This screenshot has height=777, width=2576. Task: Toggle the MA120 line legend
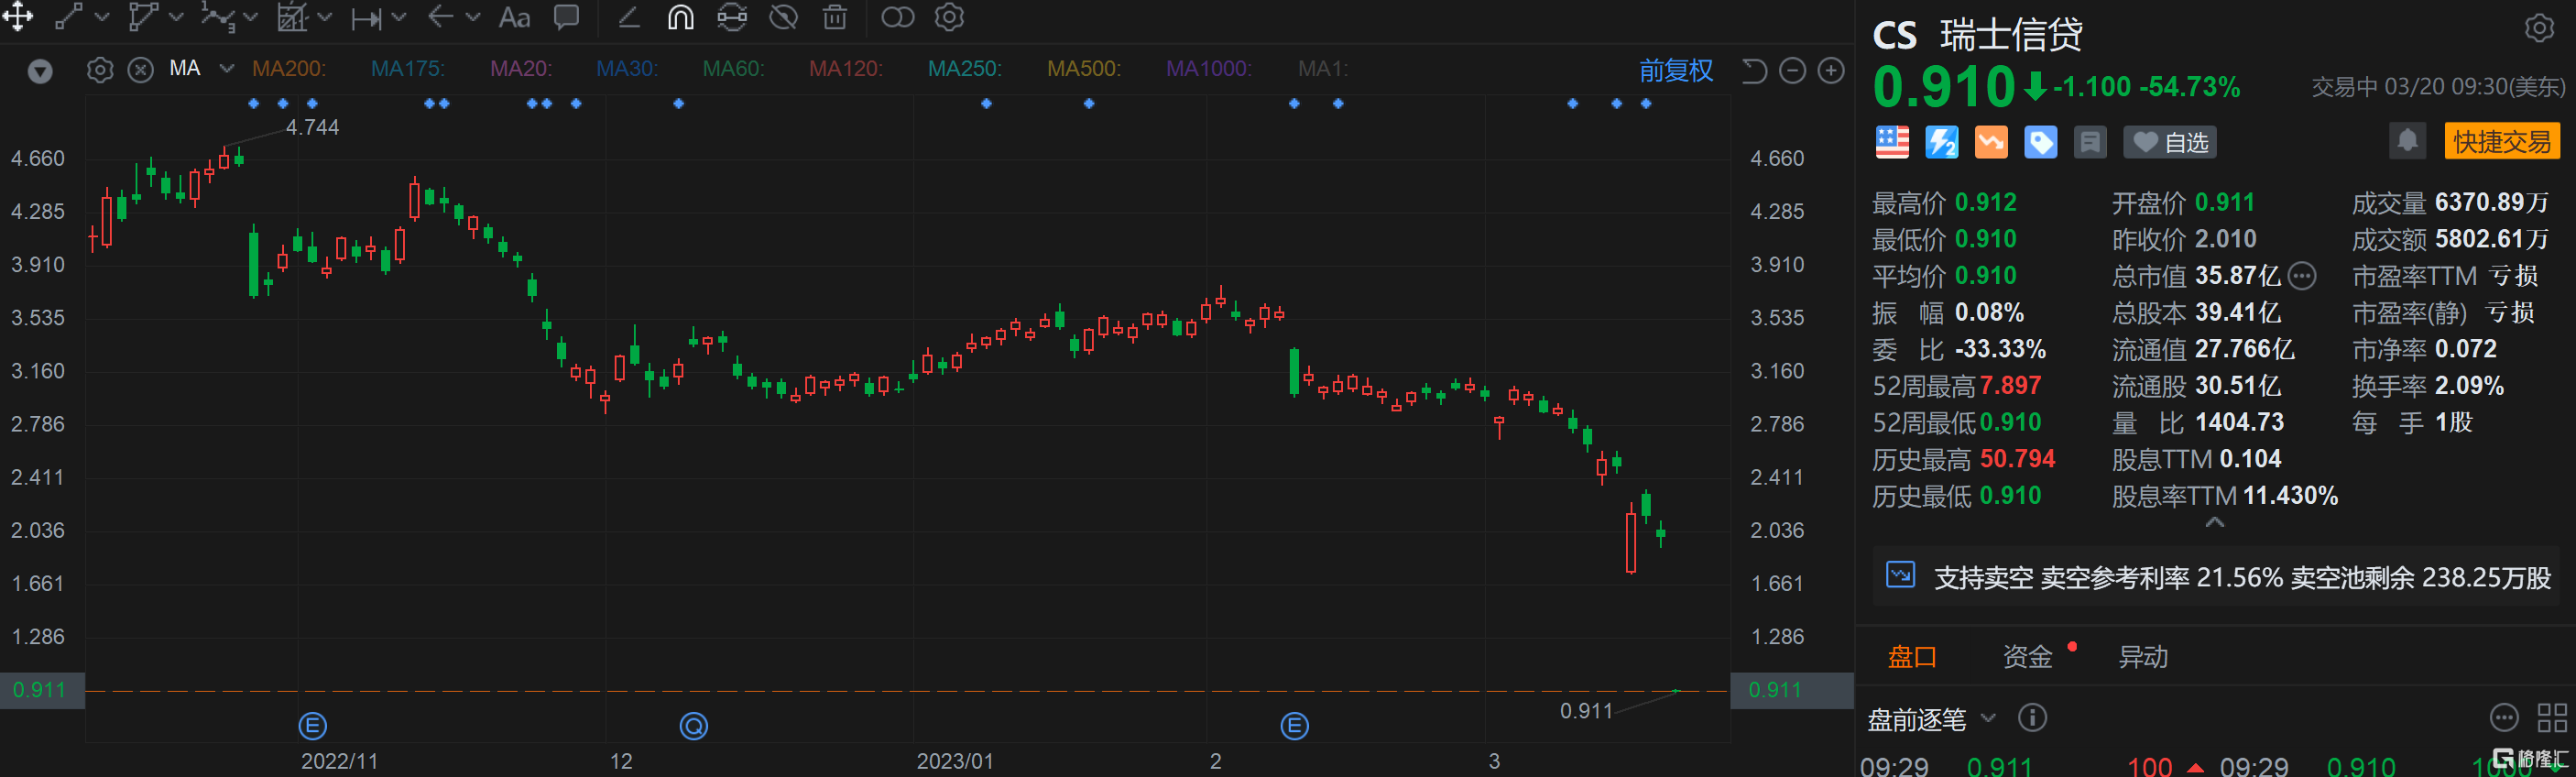[845, 69]
